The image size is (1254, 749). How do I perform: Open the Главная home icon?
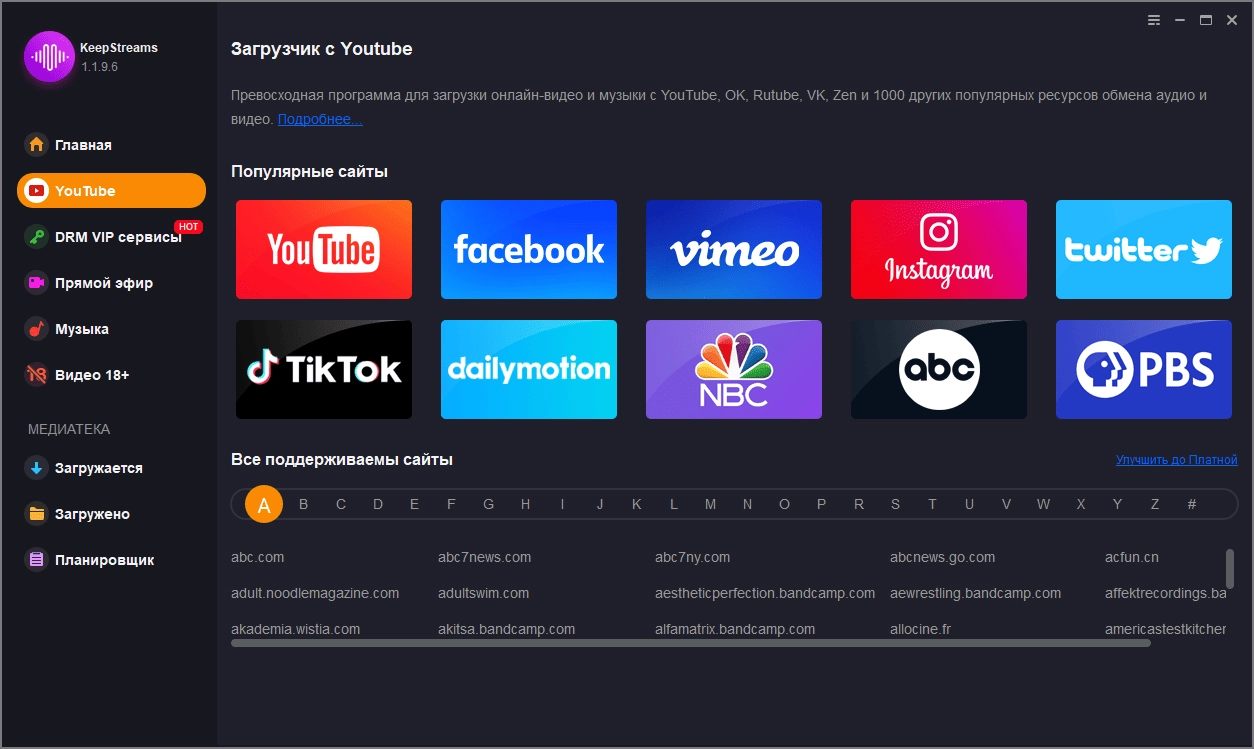37,145
